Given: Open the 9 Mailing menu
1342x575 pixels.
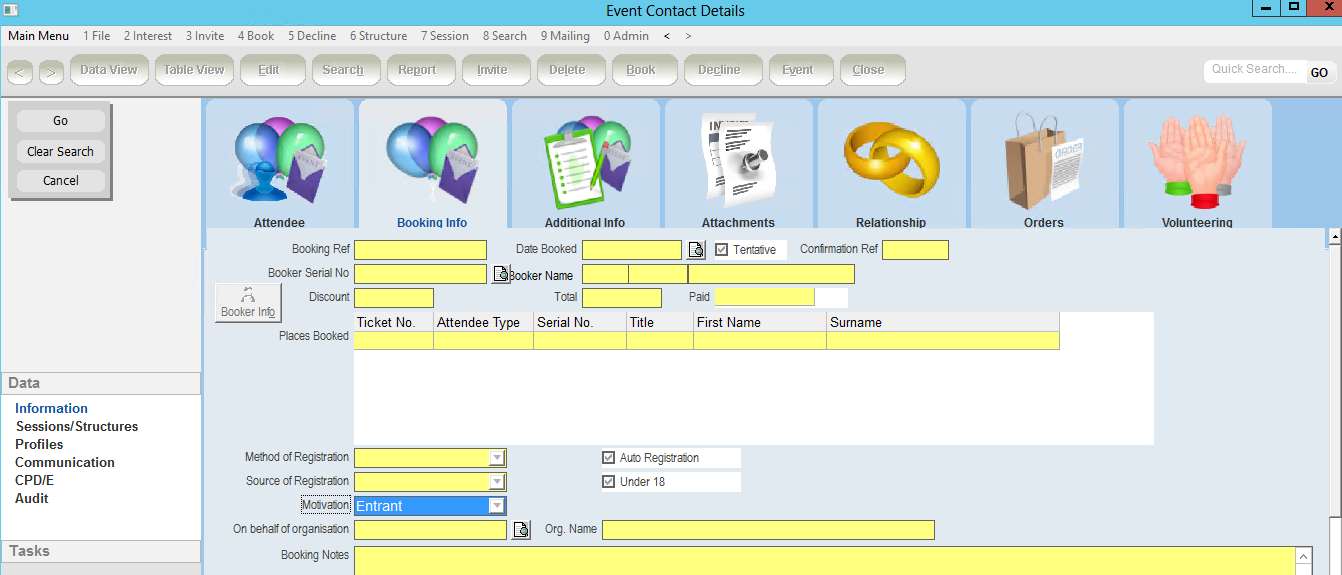Looking at the screenshot, I should click(565, 36).
